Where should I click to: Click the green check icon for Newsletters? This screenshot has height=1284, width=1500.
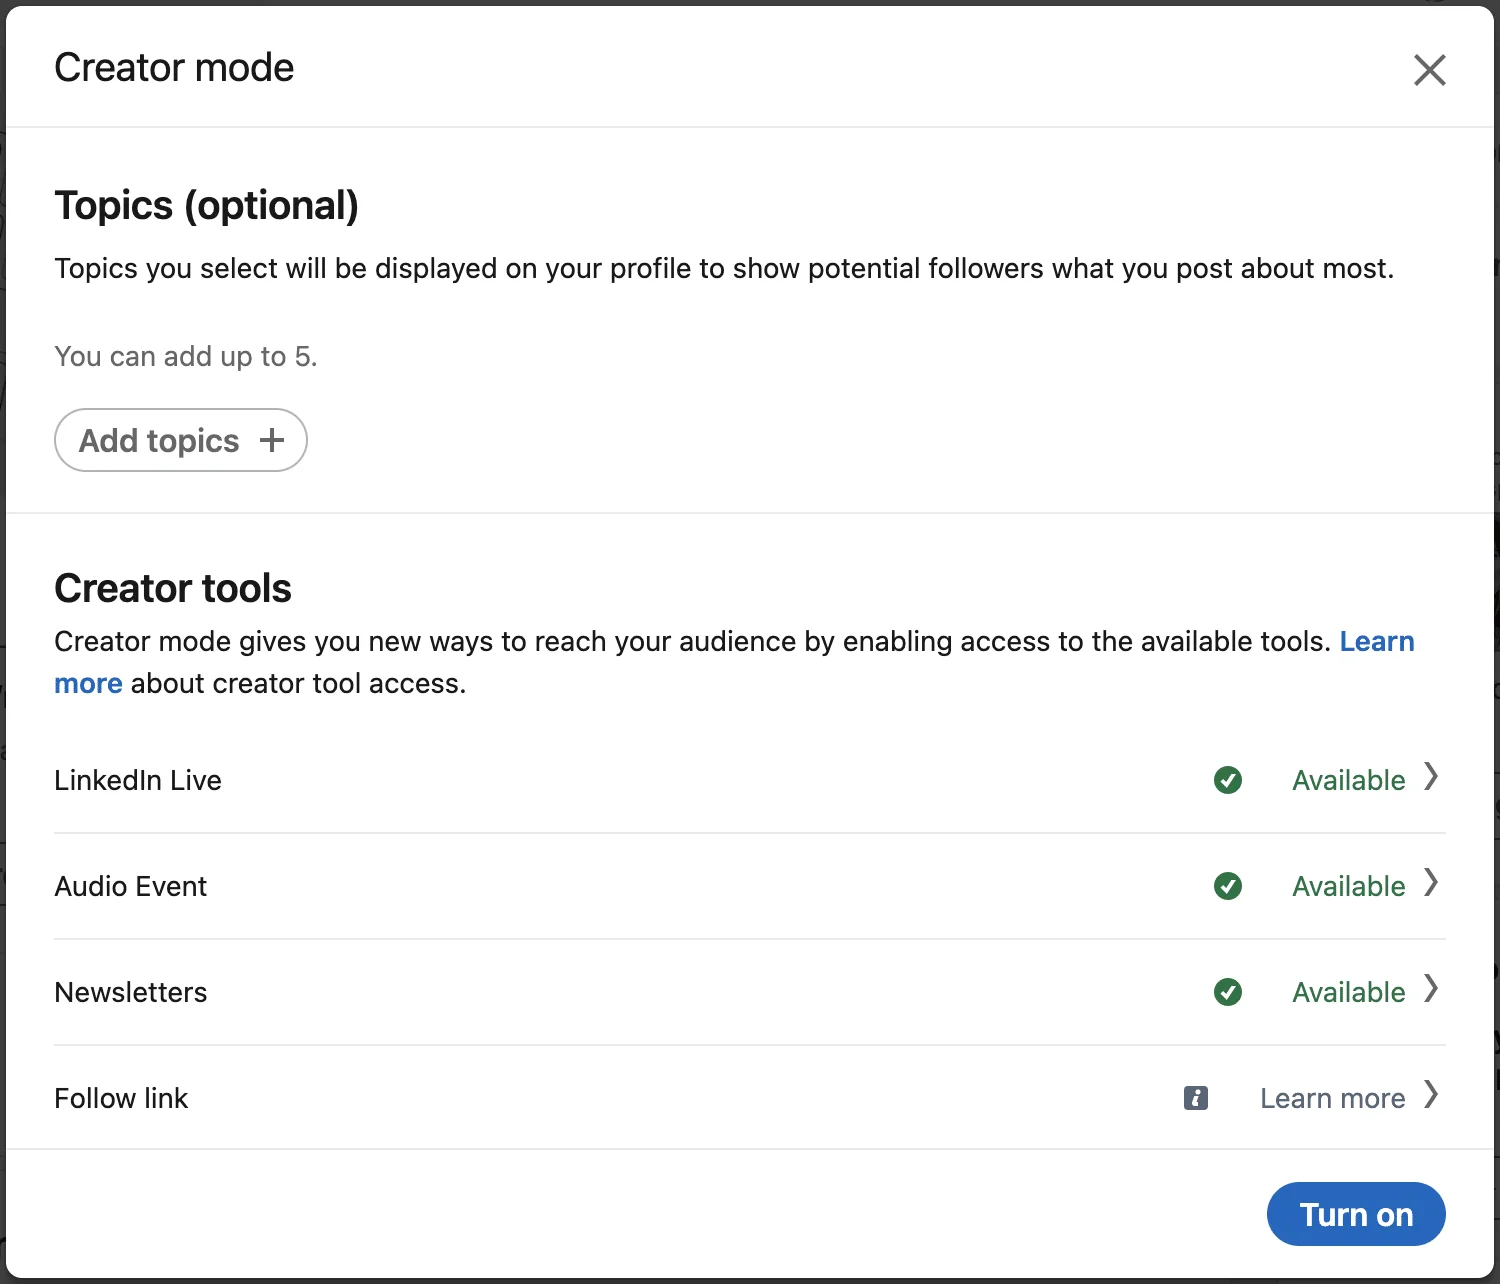[x=1228, y=992]
